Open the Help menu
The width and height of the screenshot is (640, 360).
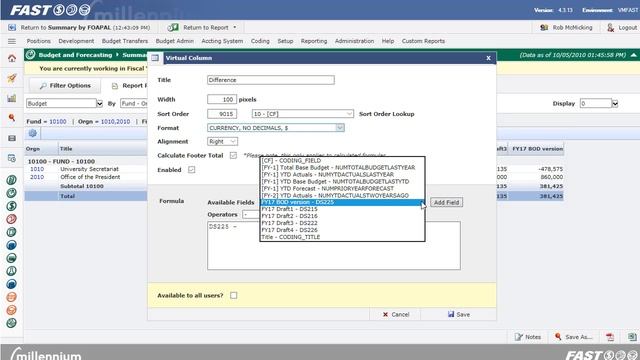[x=388, y=41]
